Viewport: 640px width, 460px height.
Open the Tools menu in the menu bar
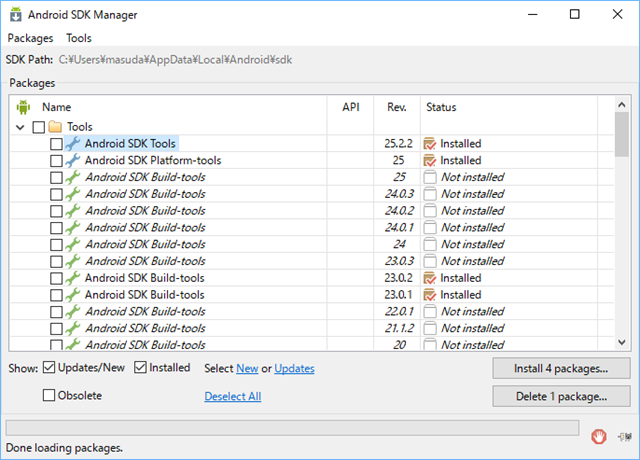[78, 38]
